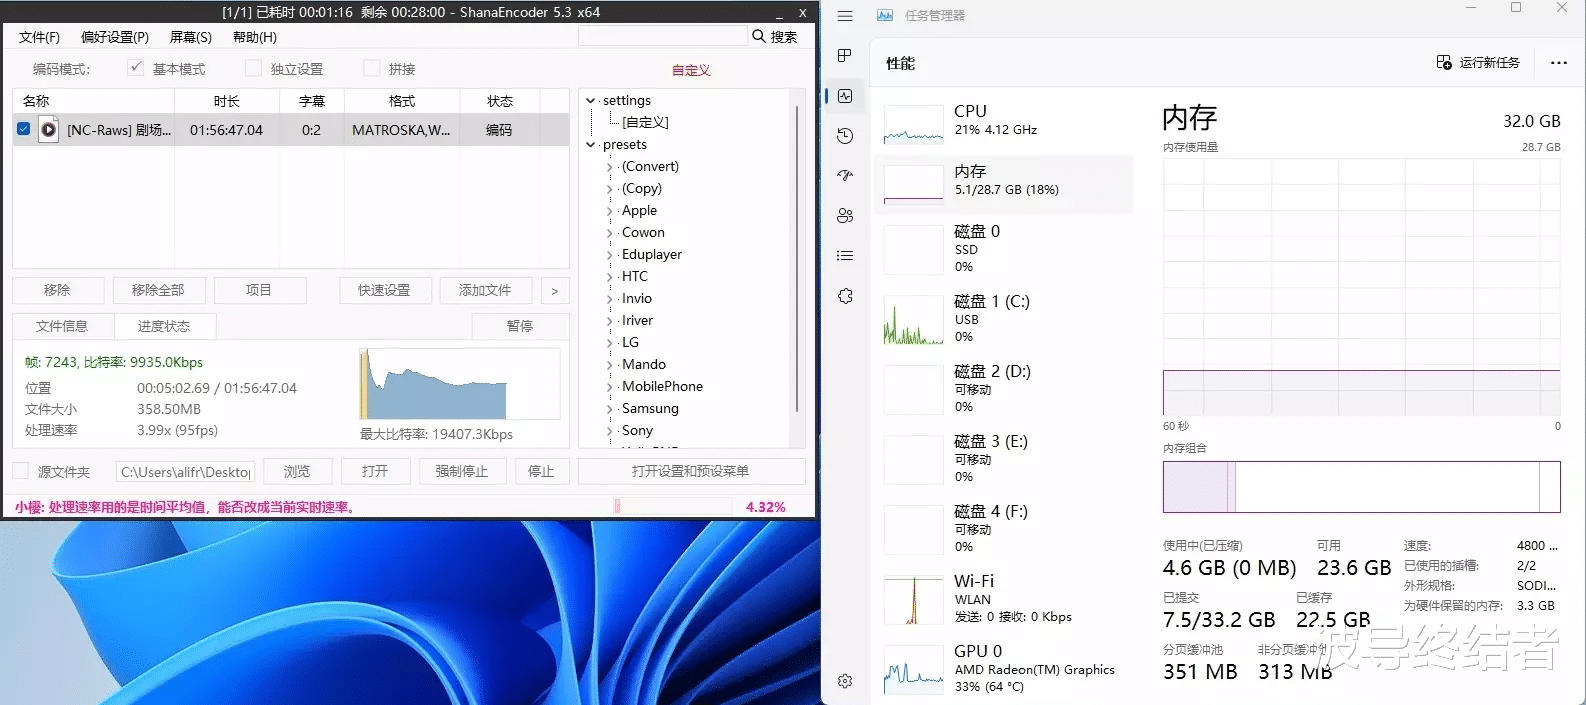Open Services icon in Task Manager sidebar
The height and width of the screenshot is (705, 1586).
click(x=845, y=296)
